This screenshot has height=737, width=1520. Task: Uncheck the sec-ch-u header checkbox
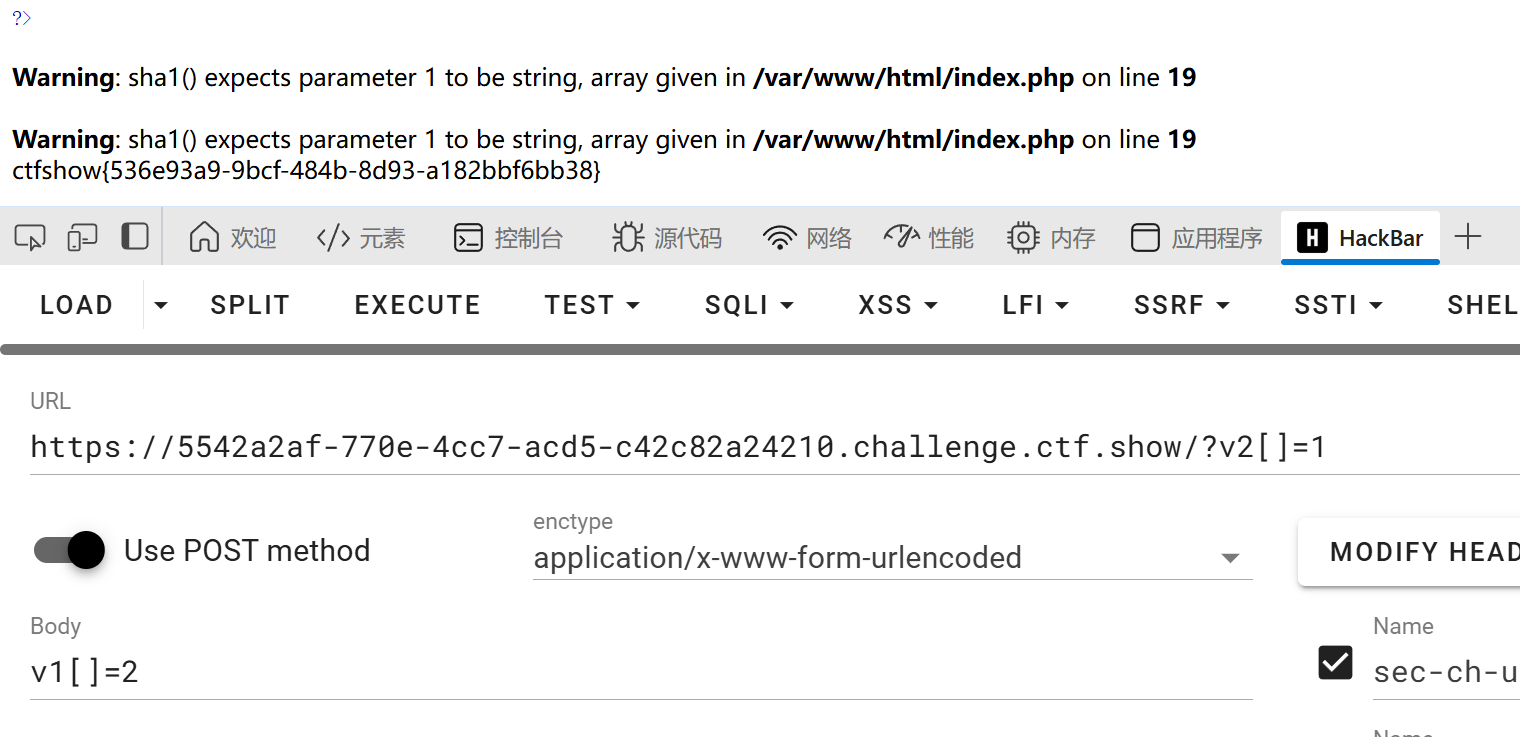coord(1336,662)
